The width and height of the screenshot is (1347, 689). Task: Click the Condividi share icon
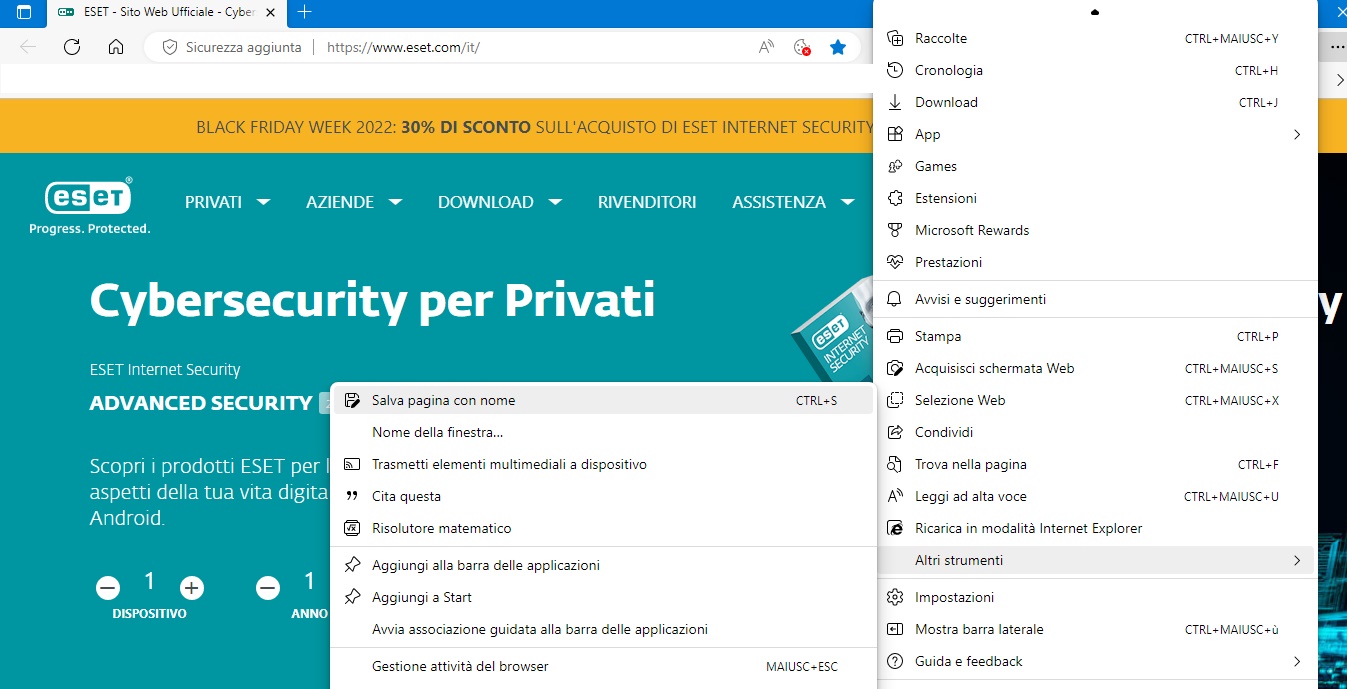[x=896, y=432]
